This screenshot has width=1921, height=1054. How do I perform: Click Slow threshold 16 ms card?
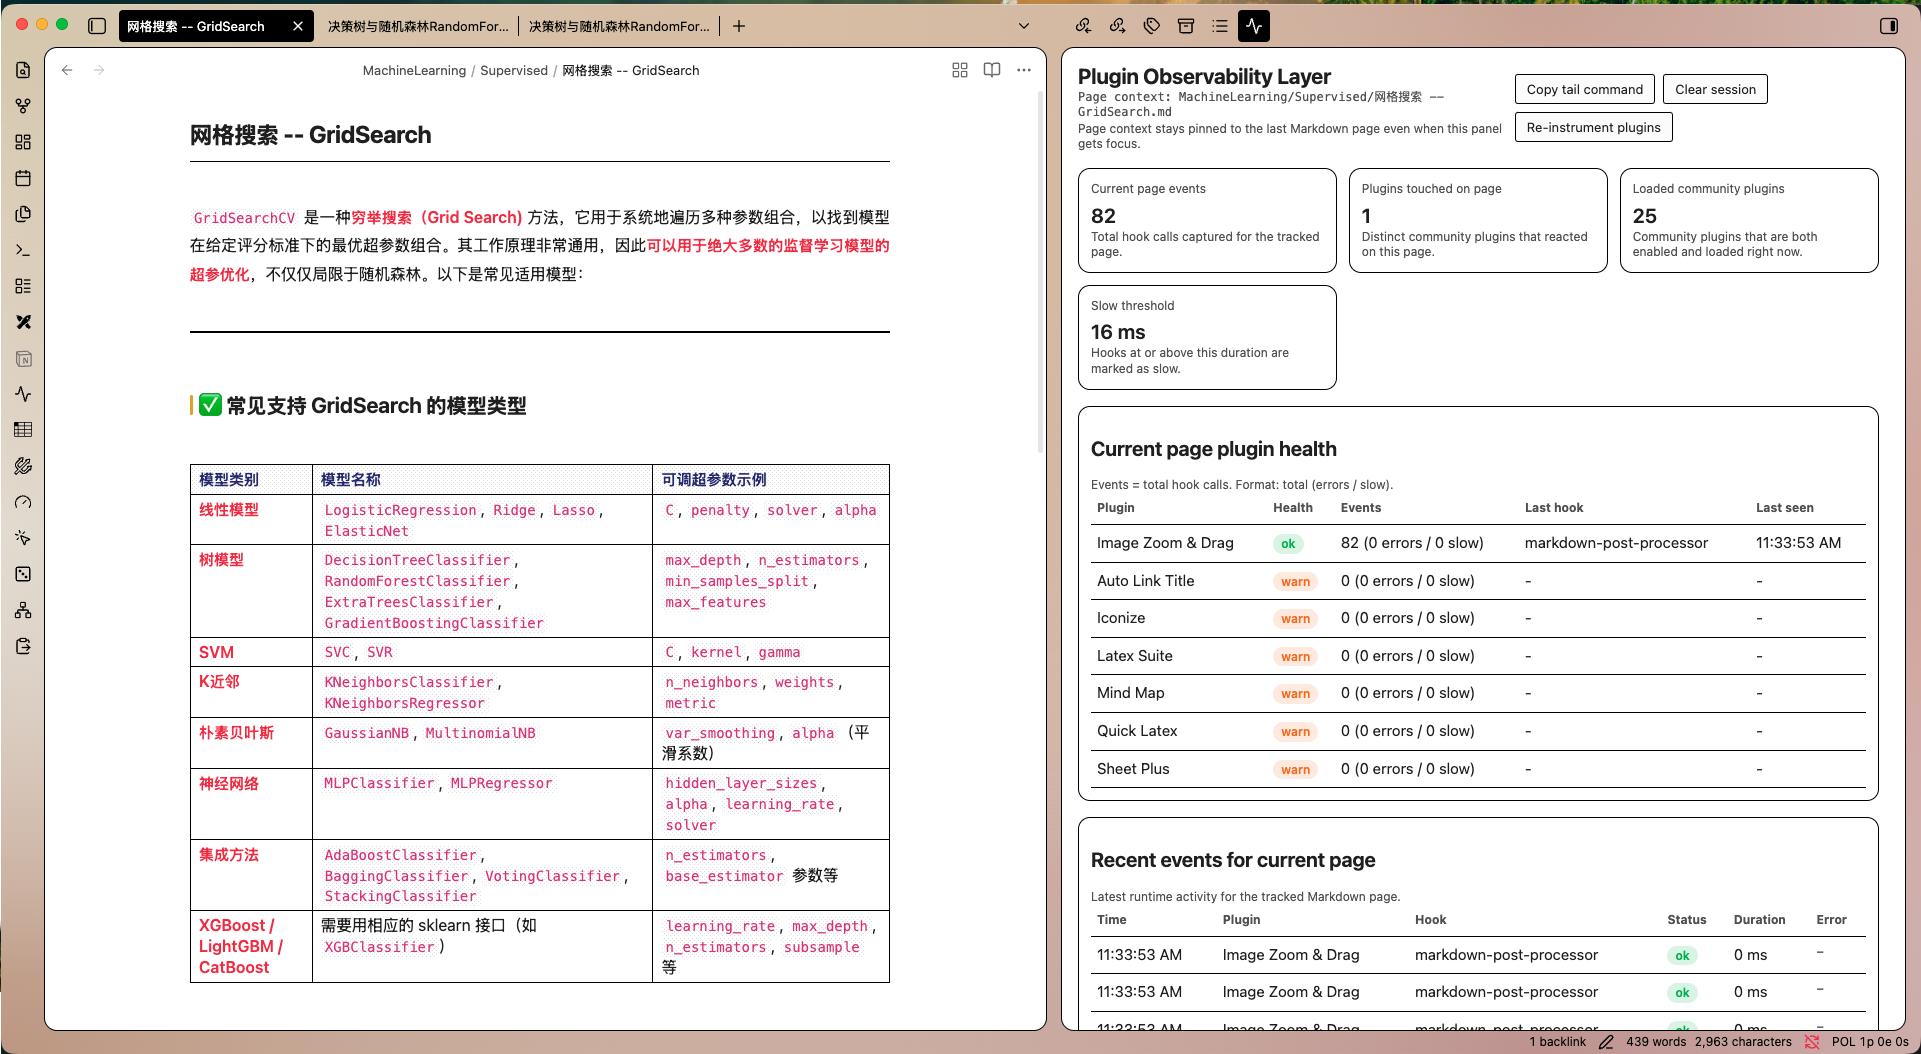coord(1207,337)
